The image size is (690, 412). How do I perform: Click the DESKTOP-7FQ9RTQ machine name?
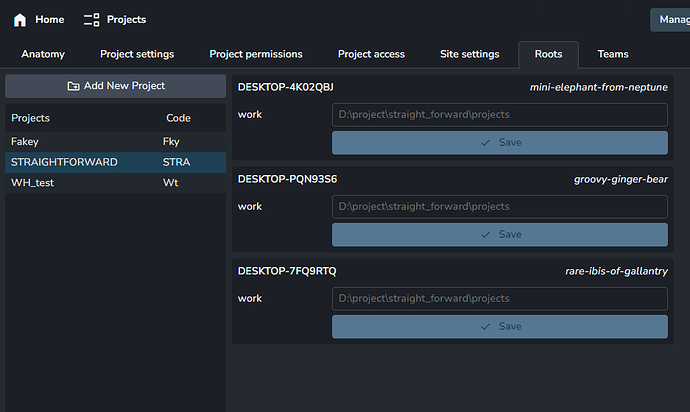click(x=287, y=271)
